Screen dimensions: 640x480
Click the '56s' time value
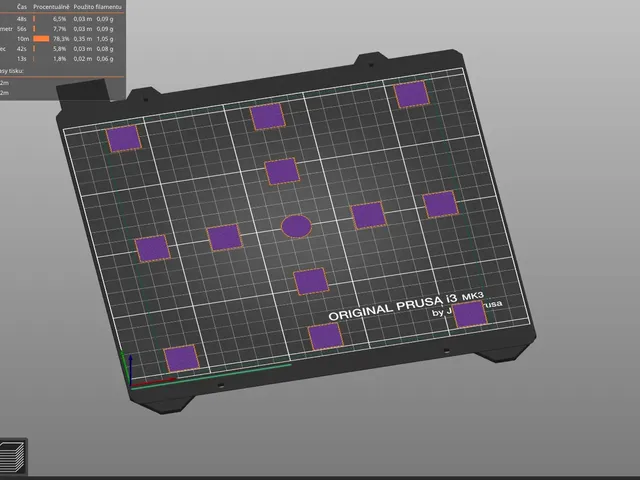pos(22,29)
